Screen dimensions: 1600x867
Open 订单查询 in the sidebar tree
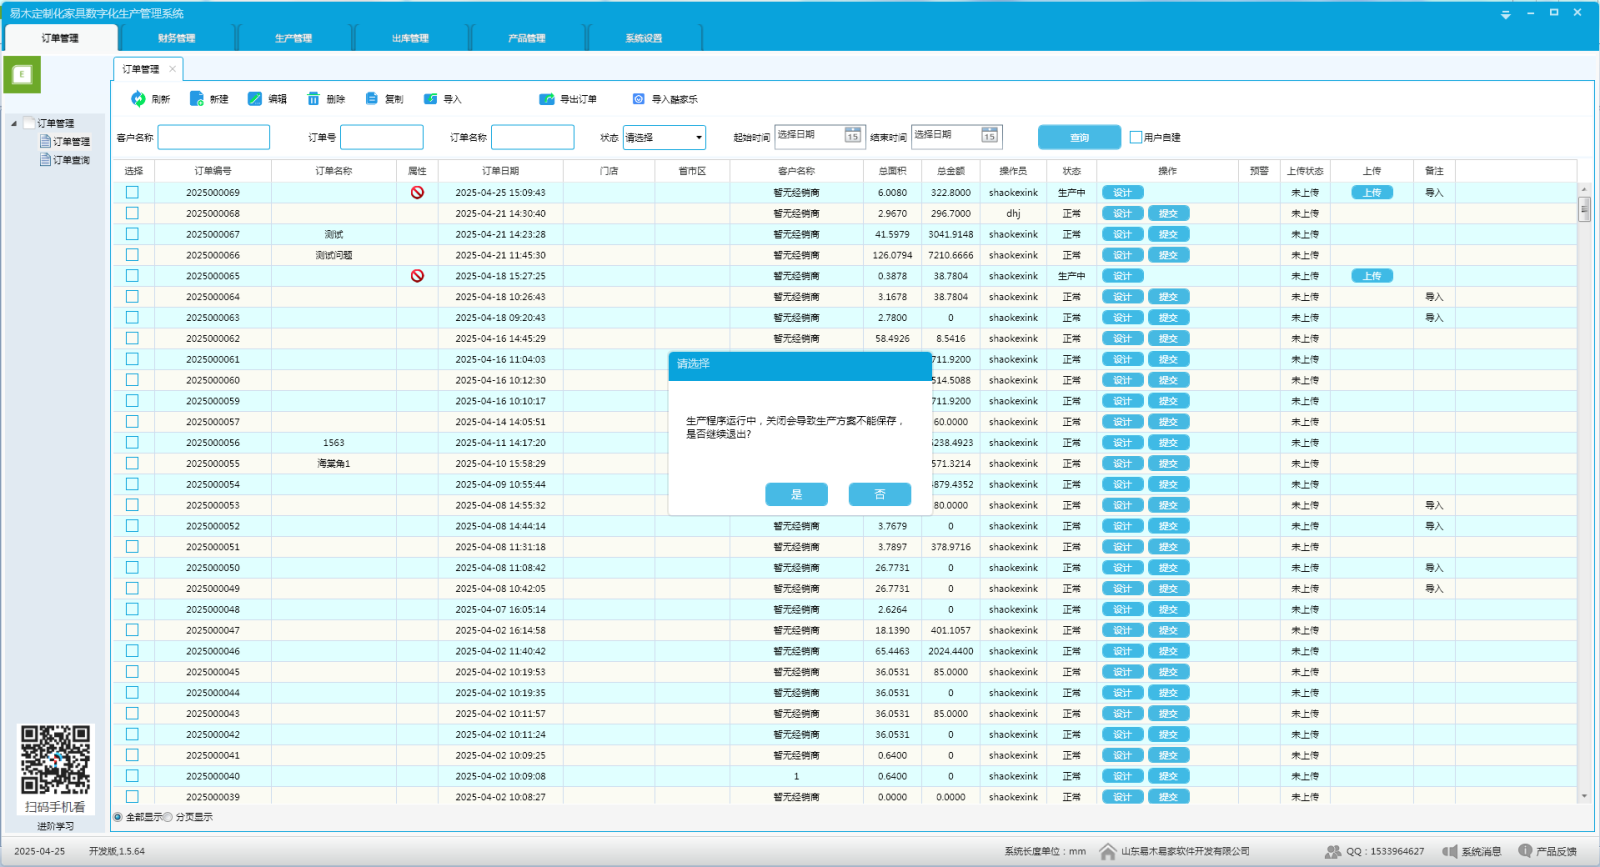pyautogui.click(x=71, y=160)
